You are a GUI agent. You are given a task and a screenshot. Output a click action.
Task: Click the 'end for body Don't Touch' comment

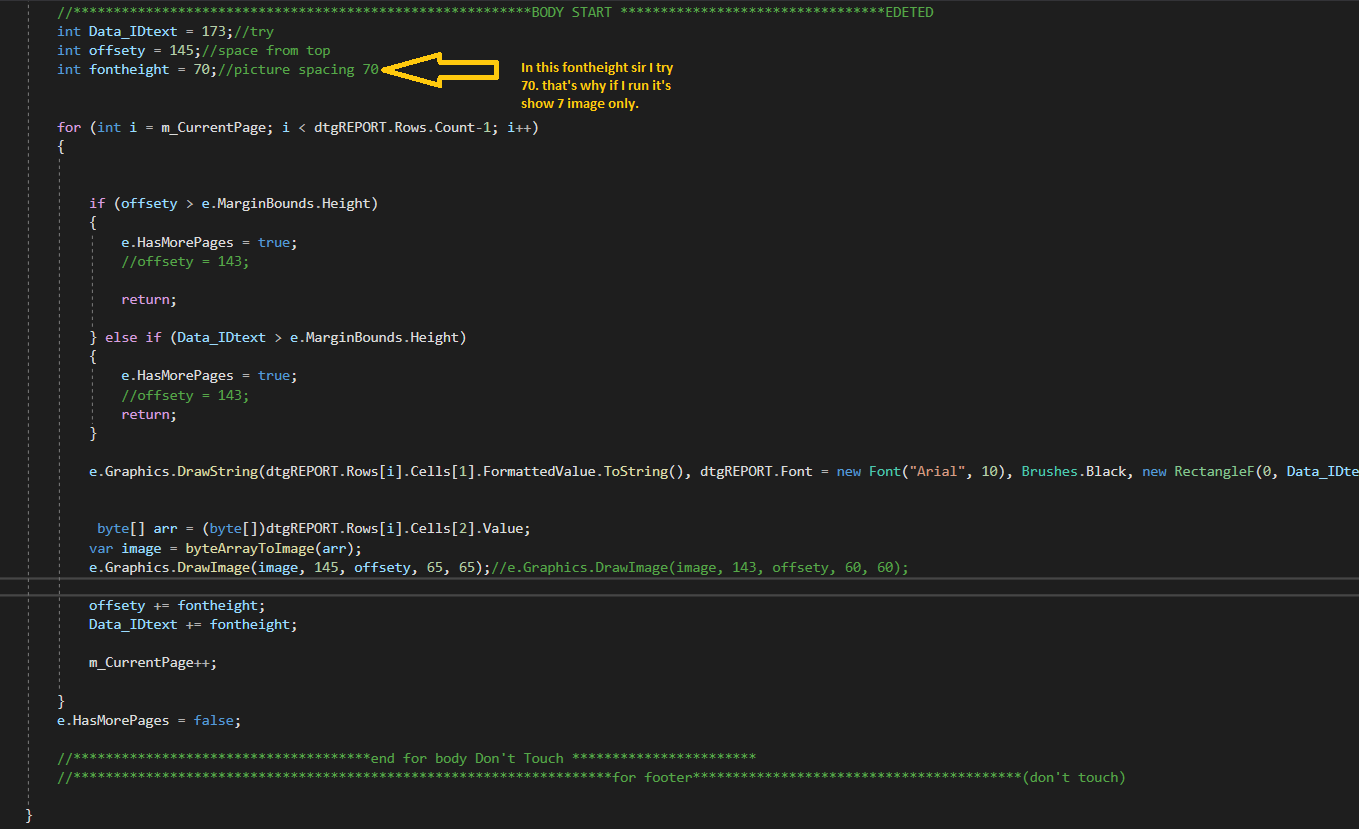pyautogui.click(x=467, y=758)
